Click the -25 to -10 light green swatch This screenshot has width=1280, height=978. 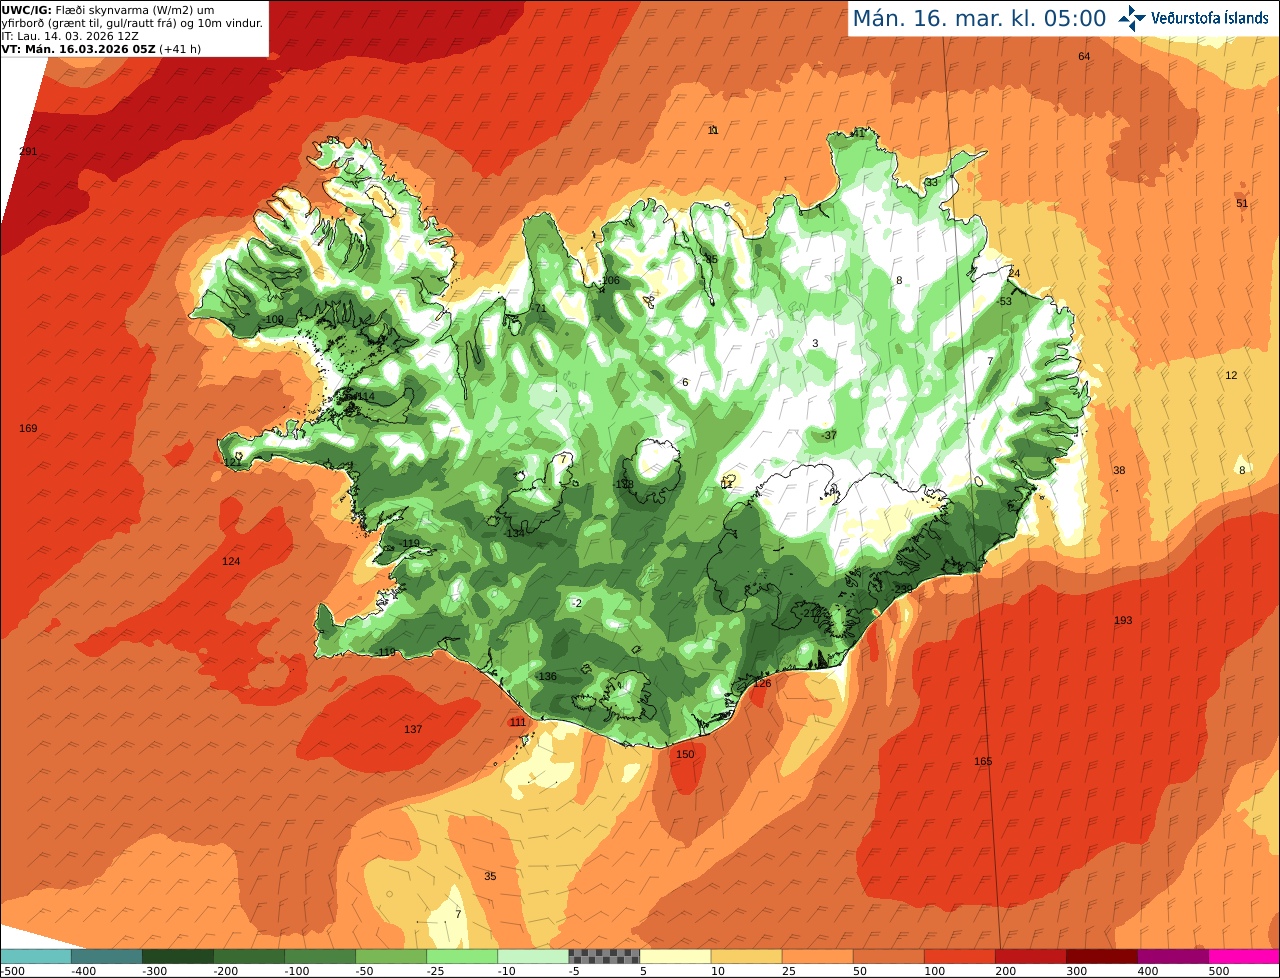[461, 956]
